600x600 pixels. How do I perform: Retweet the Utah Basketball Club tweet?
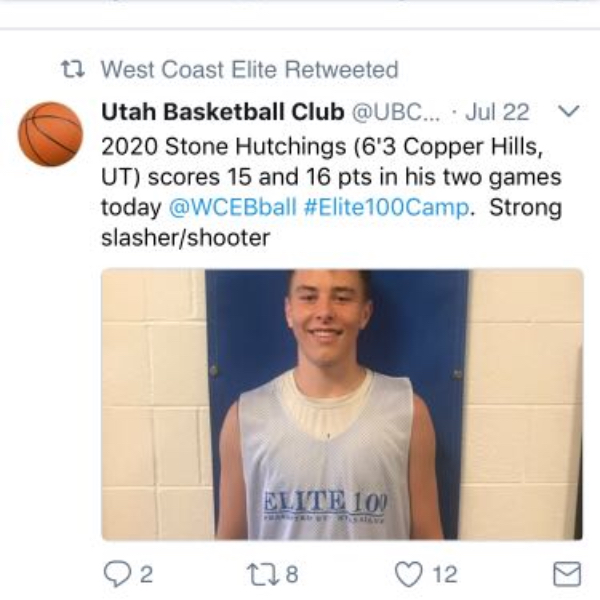click(264, 575)
